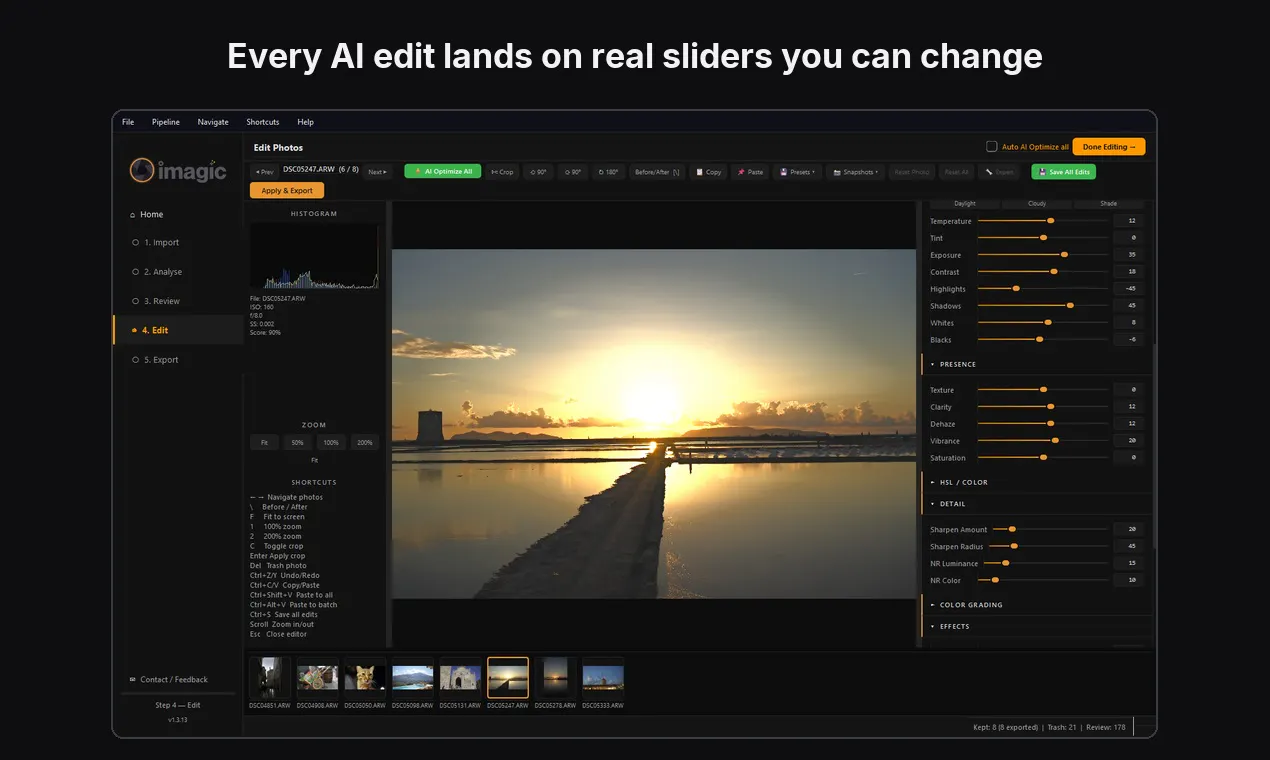Expand the HSL / Color section
Image resolution: width=1270 pixels, height=760 pixels.
(x=1036, y=482)
